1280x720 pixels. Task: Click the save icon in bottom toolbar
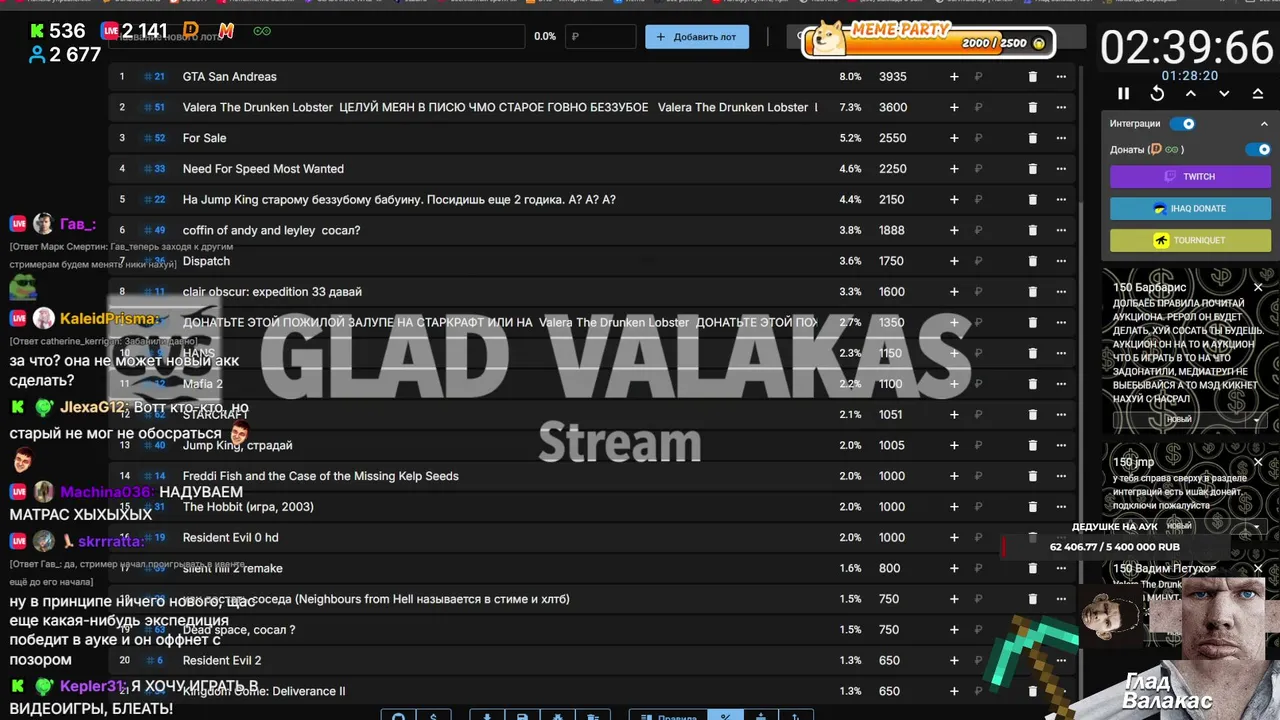click(522, 714)
